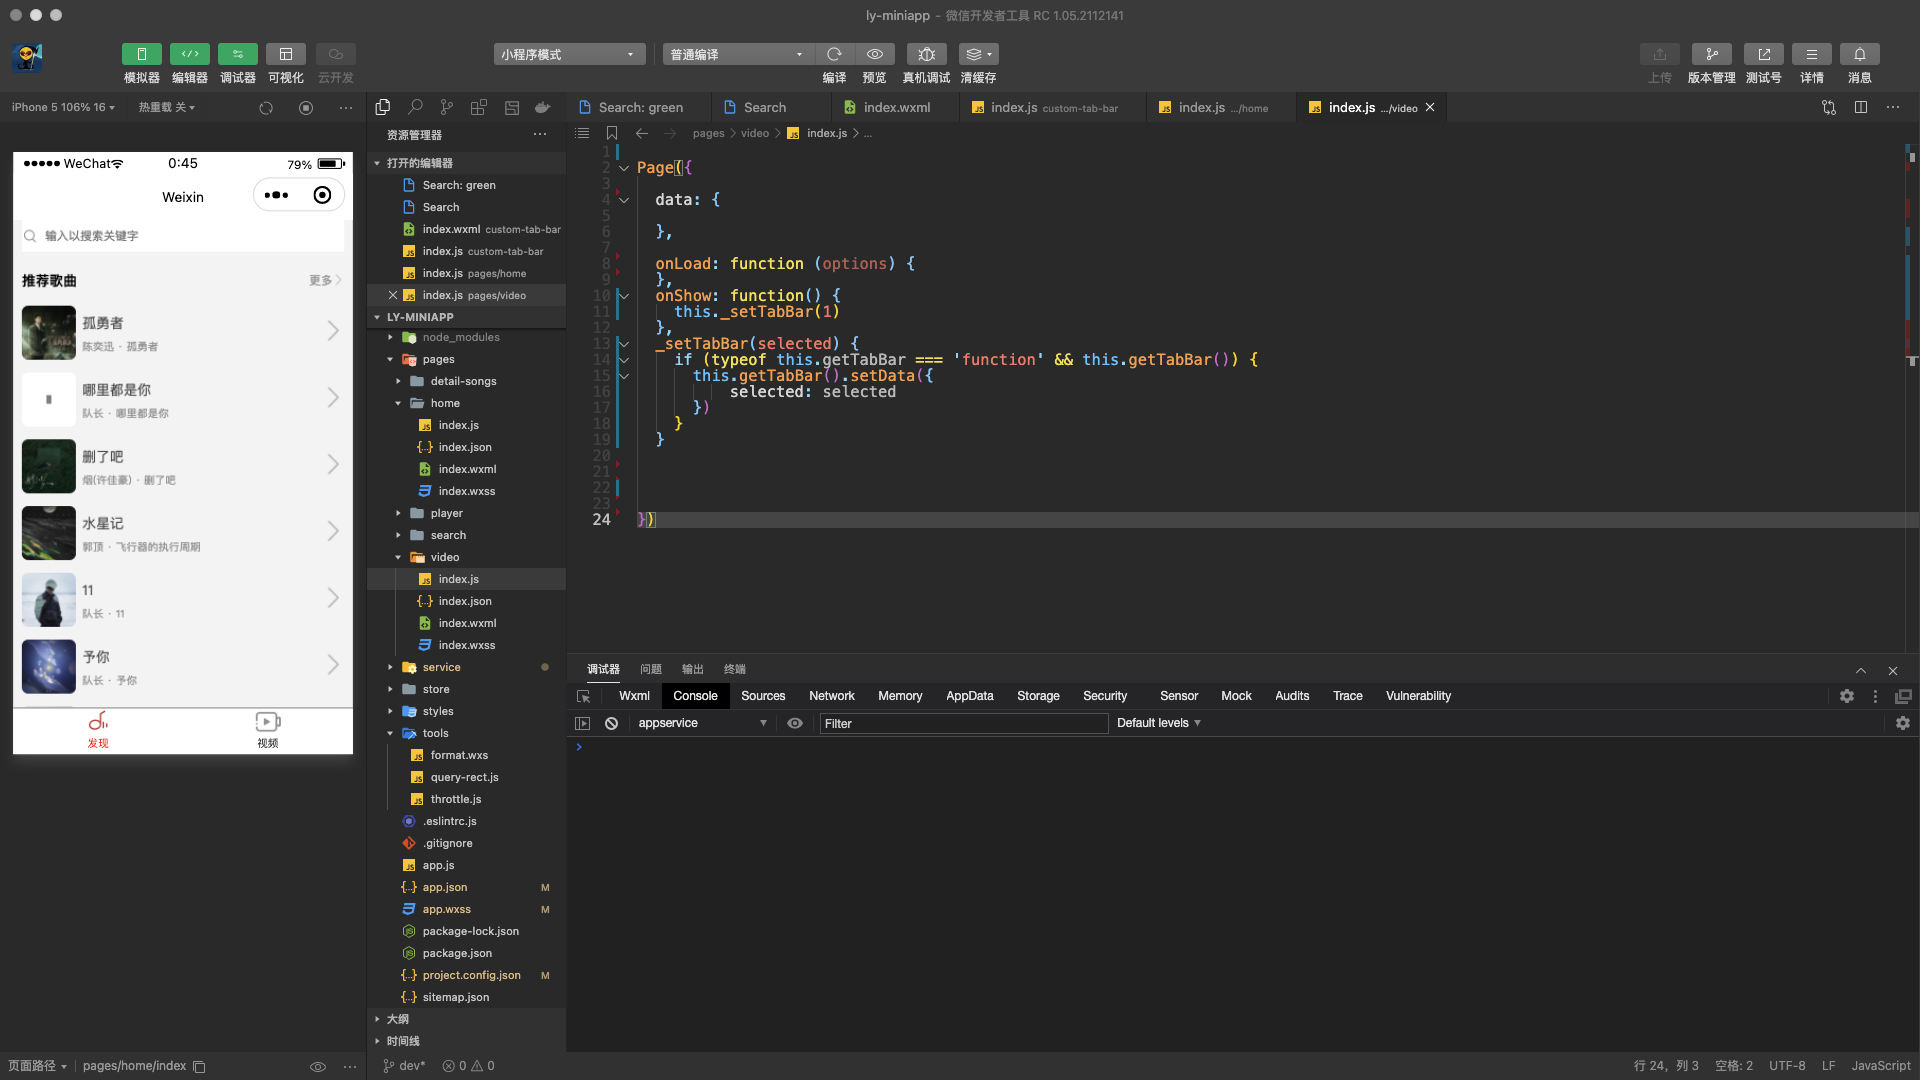Click the console Filter input field

(x=962, y=723)
